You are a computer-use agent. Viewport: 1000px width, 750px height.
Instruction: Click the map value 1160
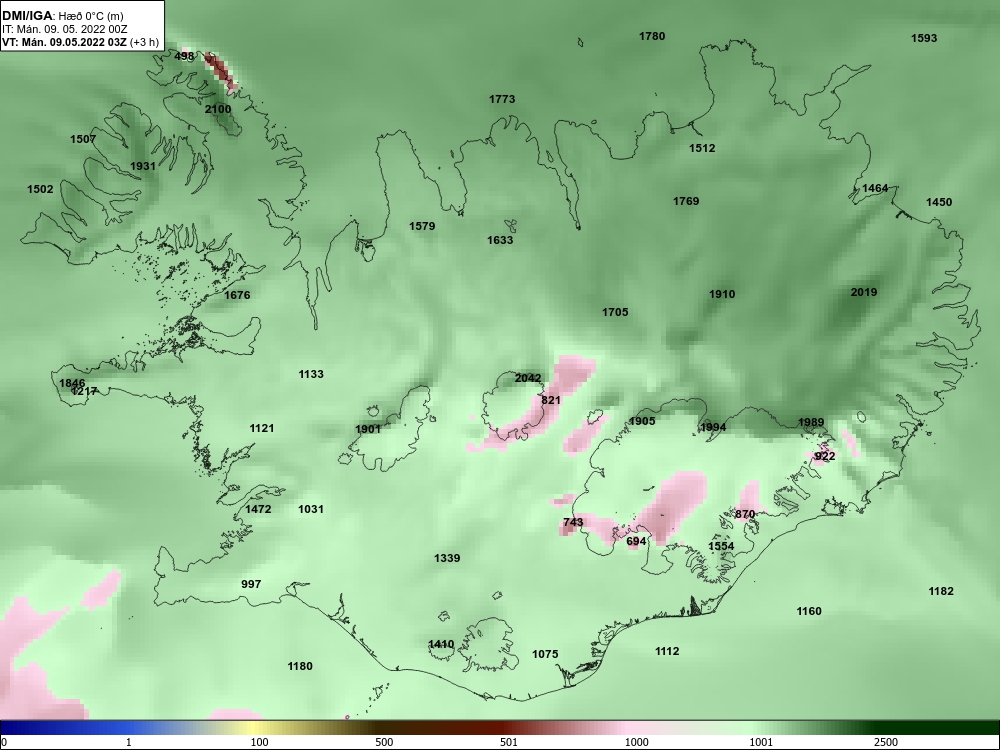pyautogui.click(x=809, y=611)
